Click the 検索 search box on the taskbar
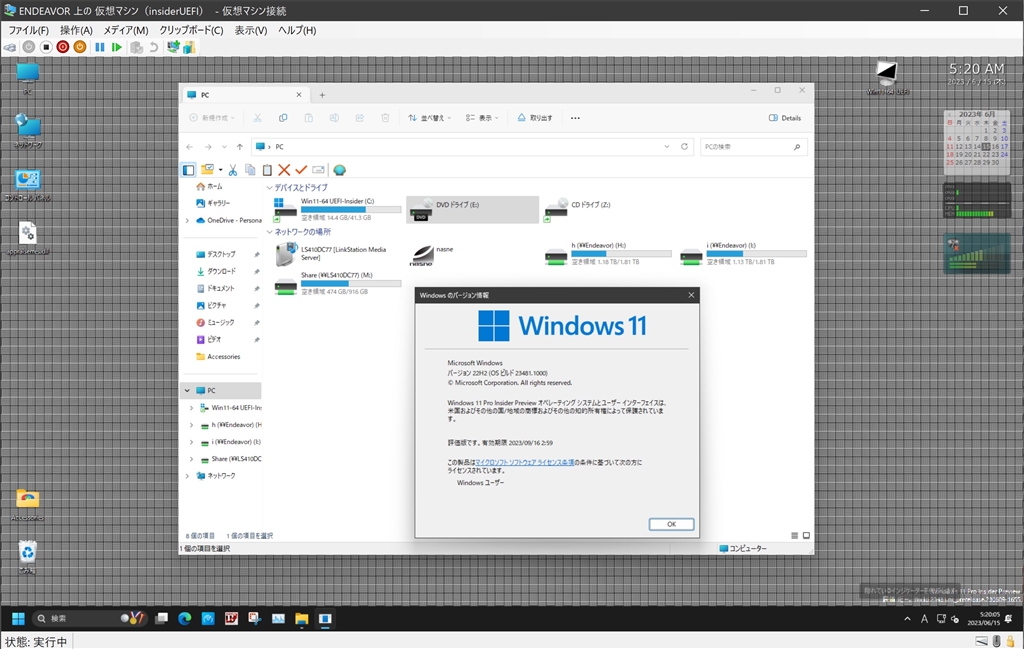The height and width of the screenshot is (649, 1024). tap(88, 618)
